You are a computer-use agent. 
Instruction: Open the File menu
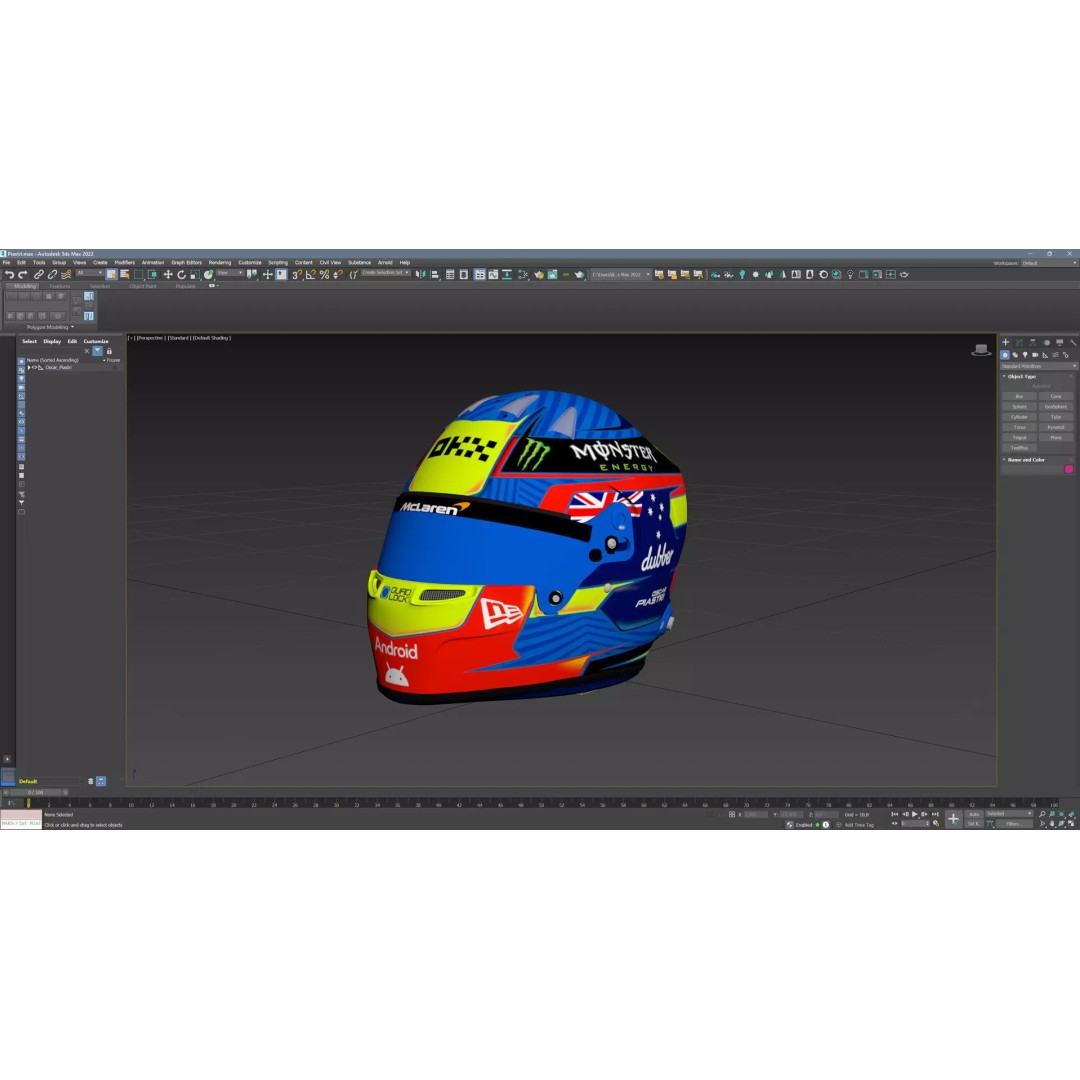click(x=6, y=263)
